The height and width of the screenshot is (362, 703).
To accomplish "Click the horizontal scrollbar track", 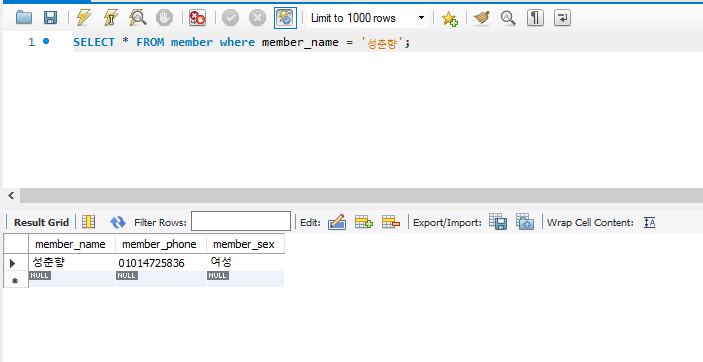I will [x=361, y=196].
